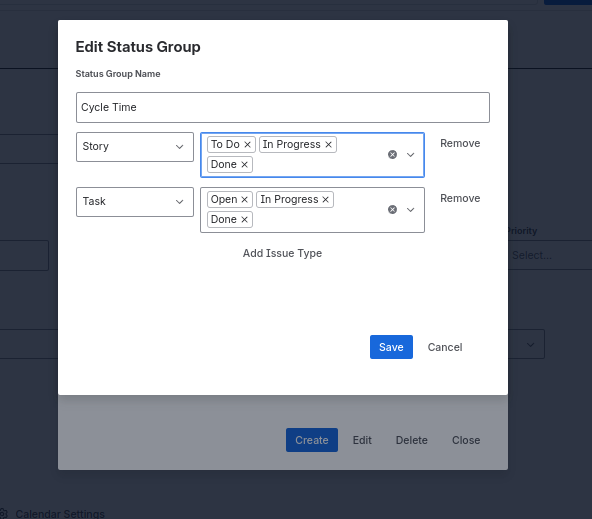The height and width of the screenshot is (519, 592).
Task: Click Remove next to Task row
Action: pyautogui.click(x=460, y=199)
